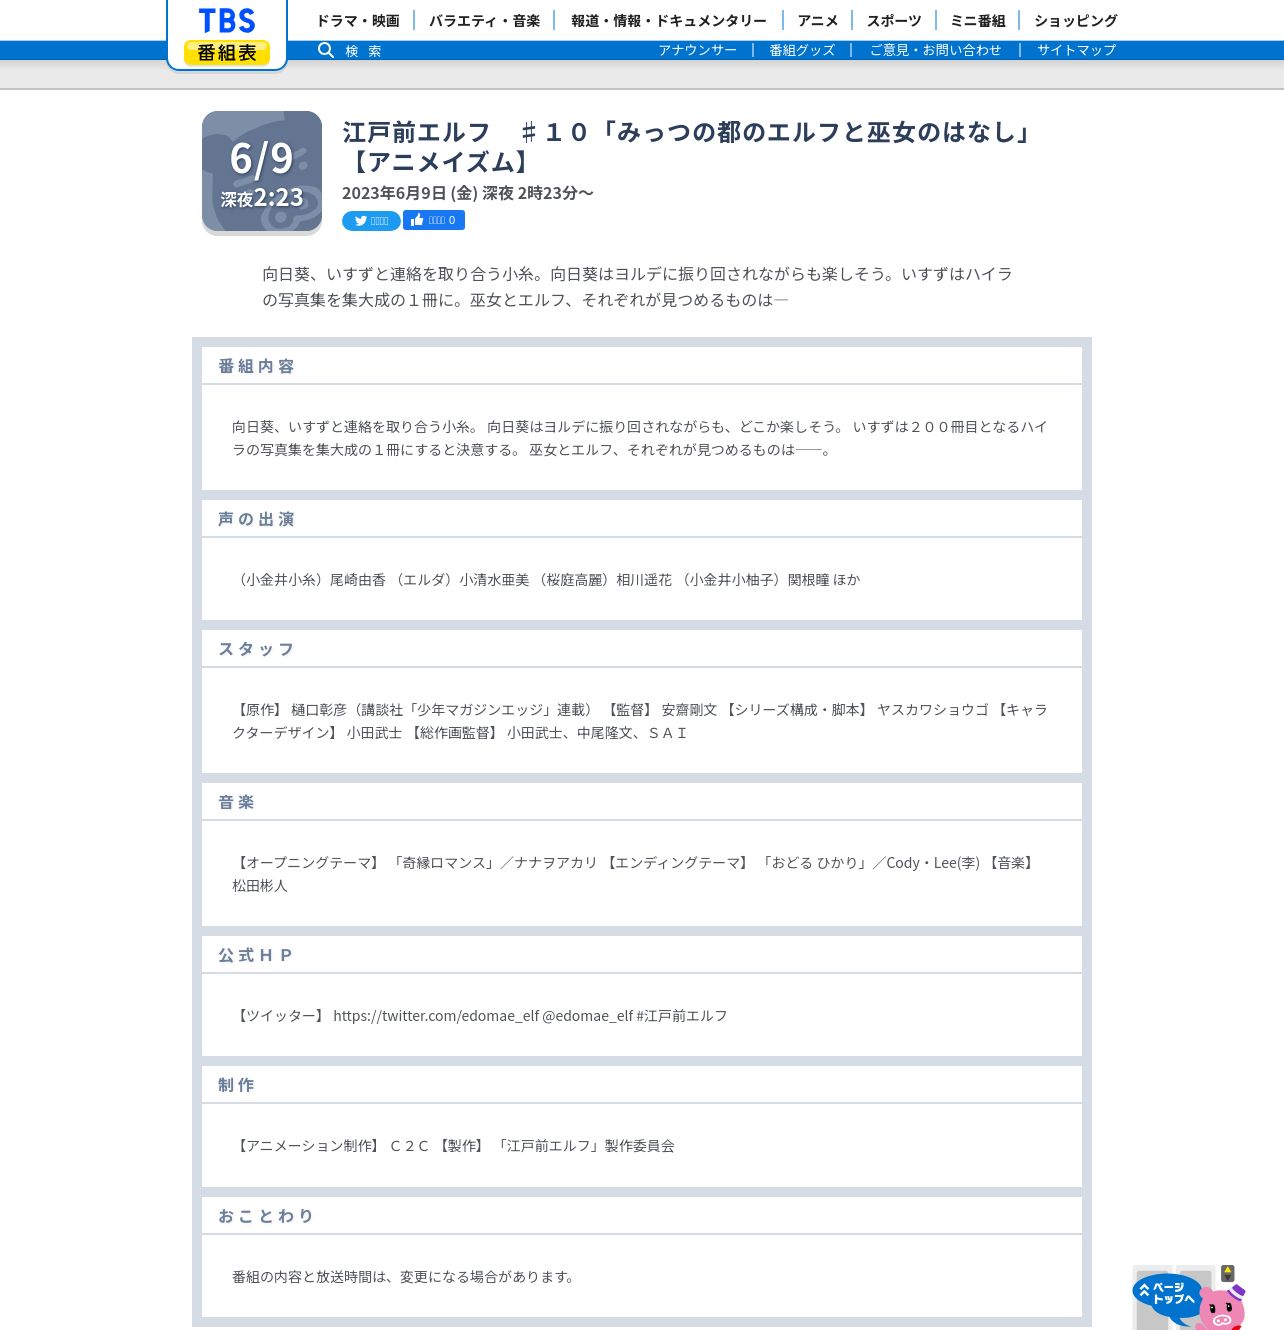Screen dimensions: 1284x1330
Task: Open ご意見・お問い合わせ link
Action: pyautogui.click(x=935, y=50)
